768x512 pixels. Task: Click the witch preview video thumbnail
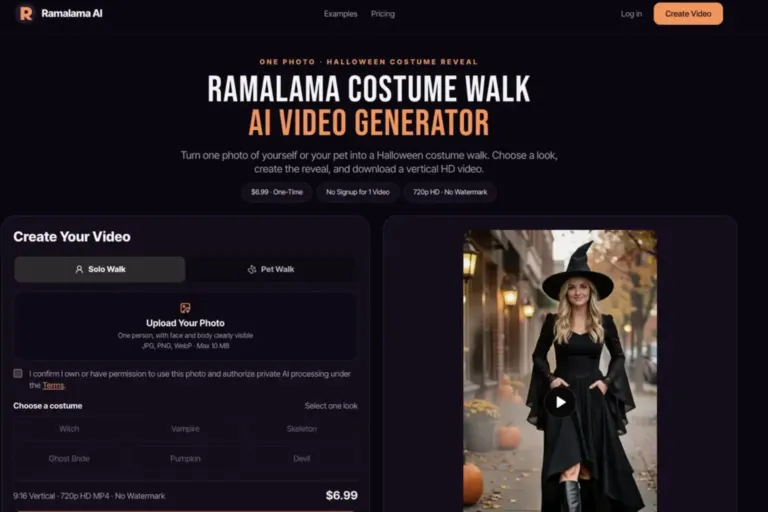coord(560,371)
